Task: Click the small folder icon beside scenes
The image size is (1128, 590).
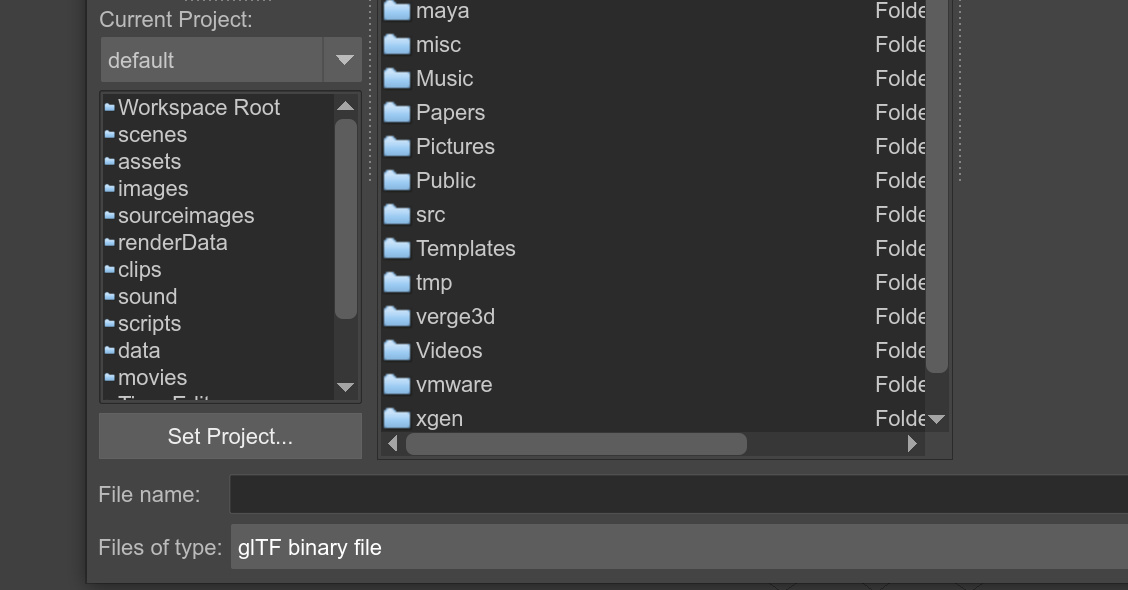Action: click(109, 135)
